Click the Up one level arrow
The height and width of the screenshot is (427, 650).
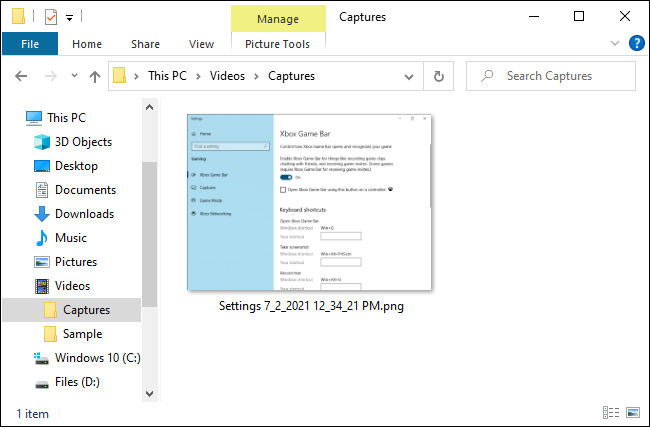pos(95,76)
